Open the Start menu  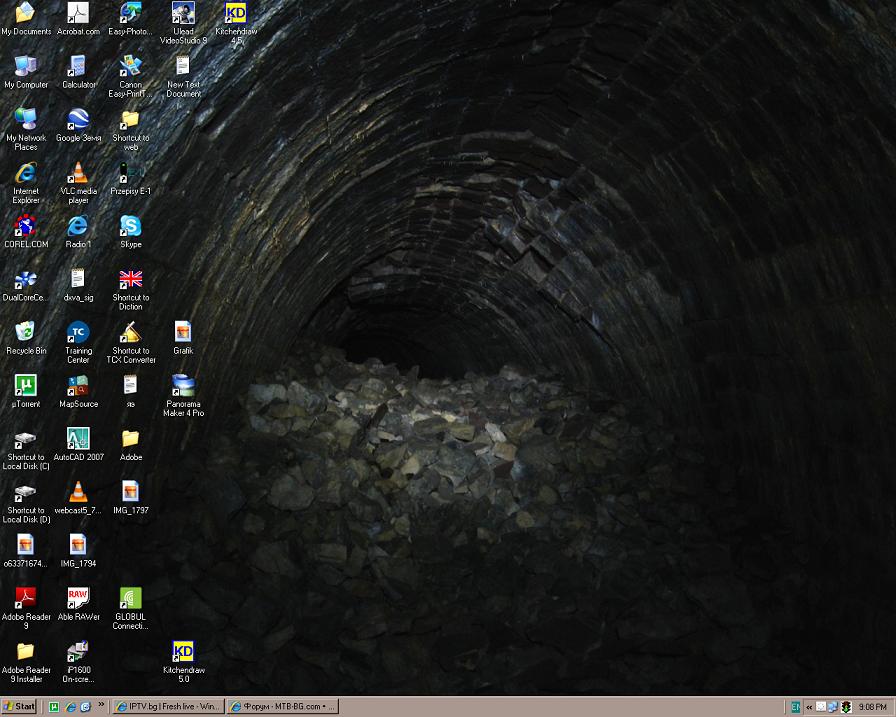[19, 707]
